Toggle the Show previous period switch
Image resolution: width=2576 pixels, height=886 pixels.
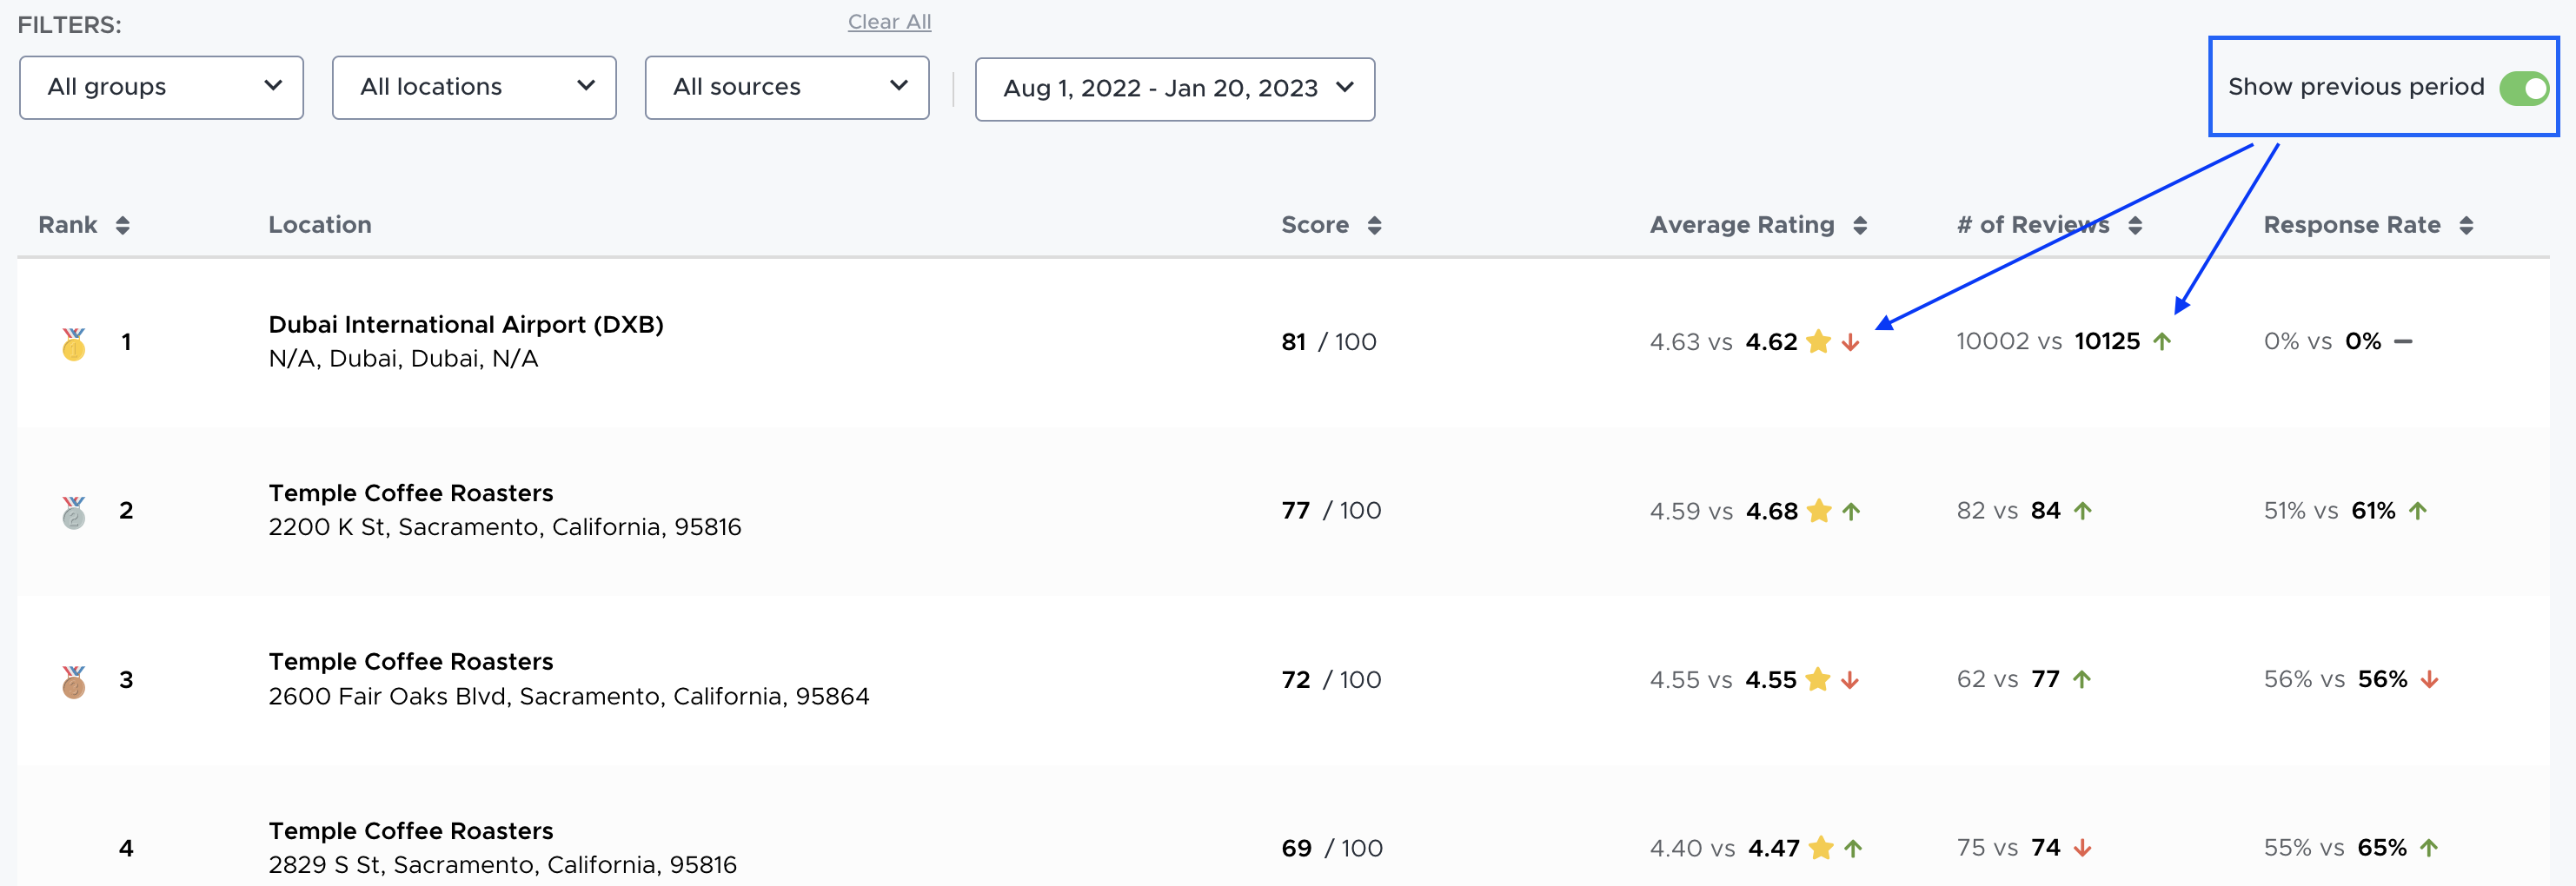[2523, 88]
